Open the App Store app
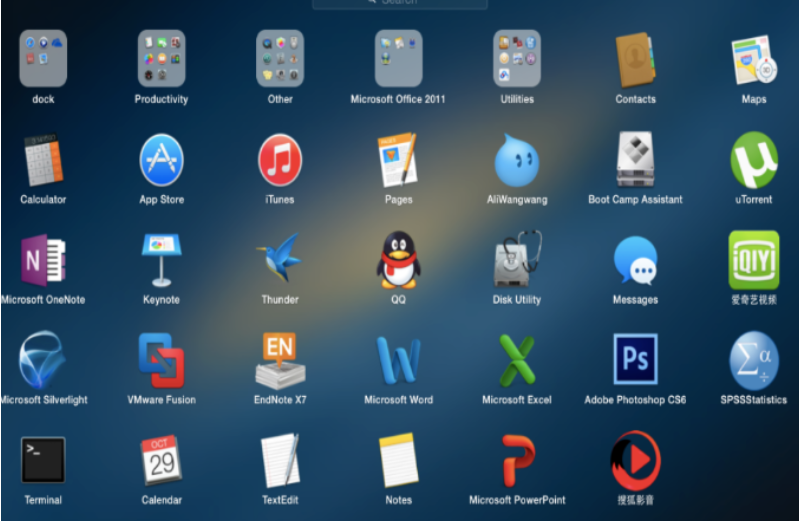The image size is (799, 521). 161,160
